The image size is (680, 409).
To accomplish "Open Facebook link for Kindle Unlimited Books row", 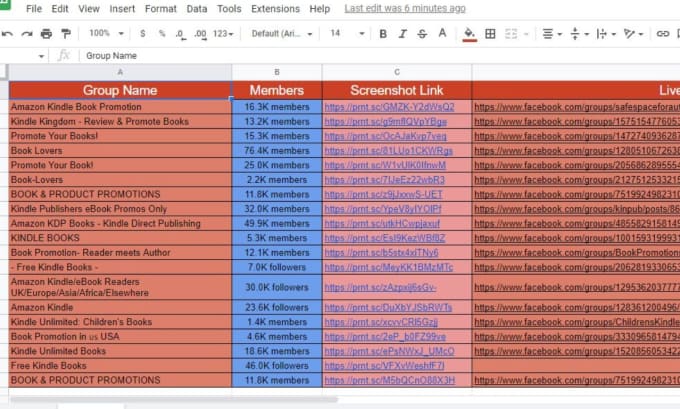I will tap(577, 351).
